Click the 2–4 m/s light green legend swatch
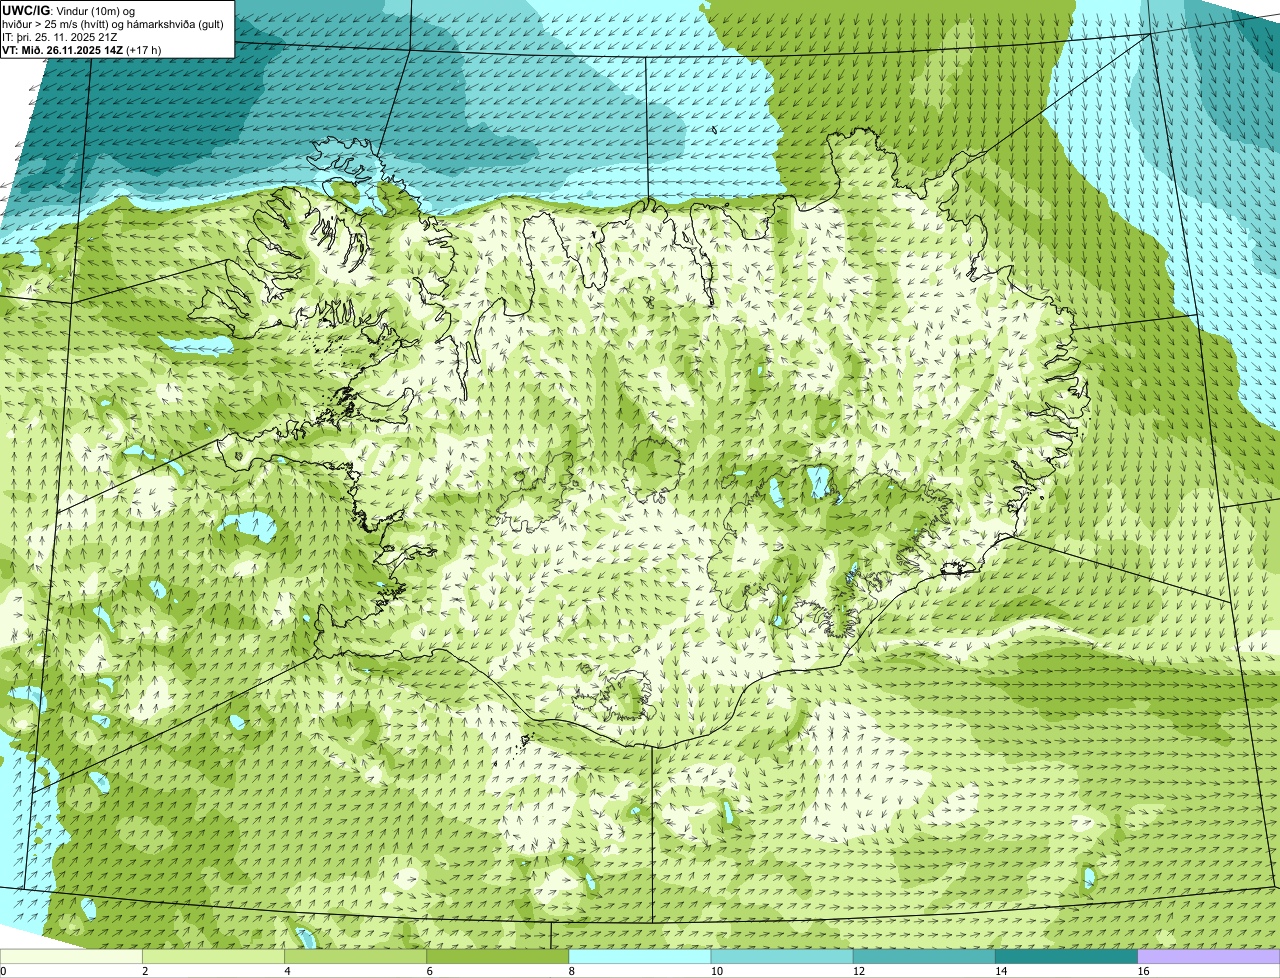This screenshot has width=1280, height=978. (213, 957)
